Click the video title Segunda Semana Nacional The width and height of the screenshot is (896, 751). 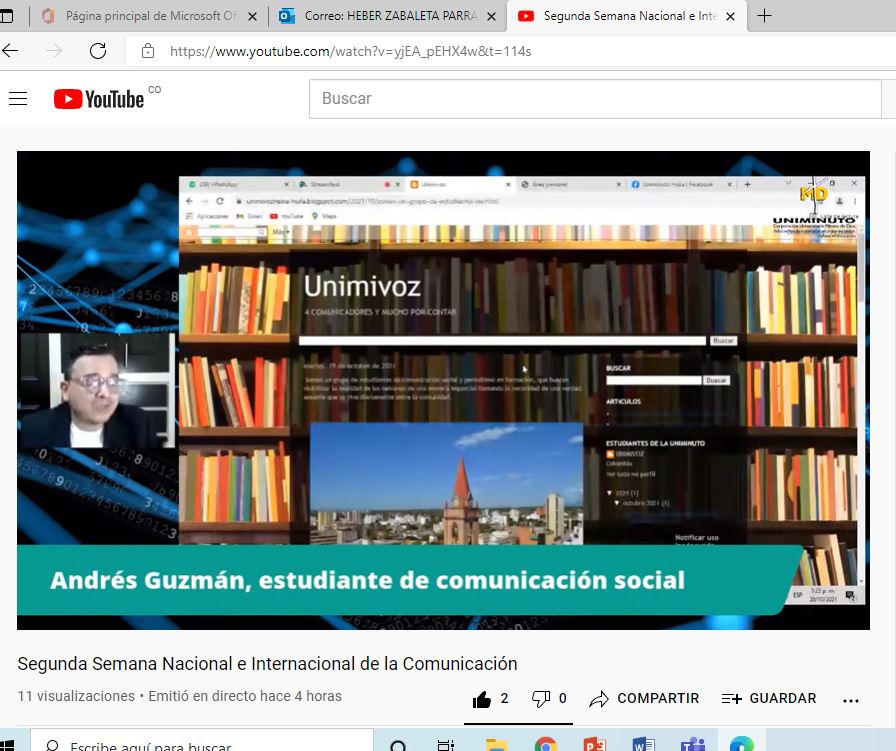[x=267, y=664]
